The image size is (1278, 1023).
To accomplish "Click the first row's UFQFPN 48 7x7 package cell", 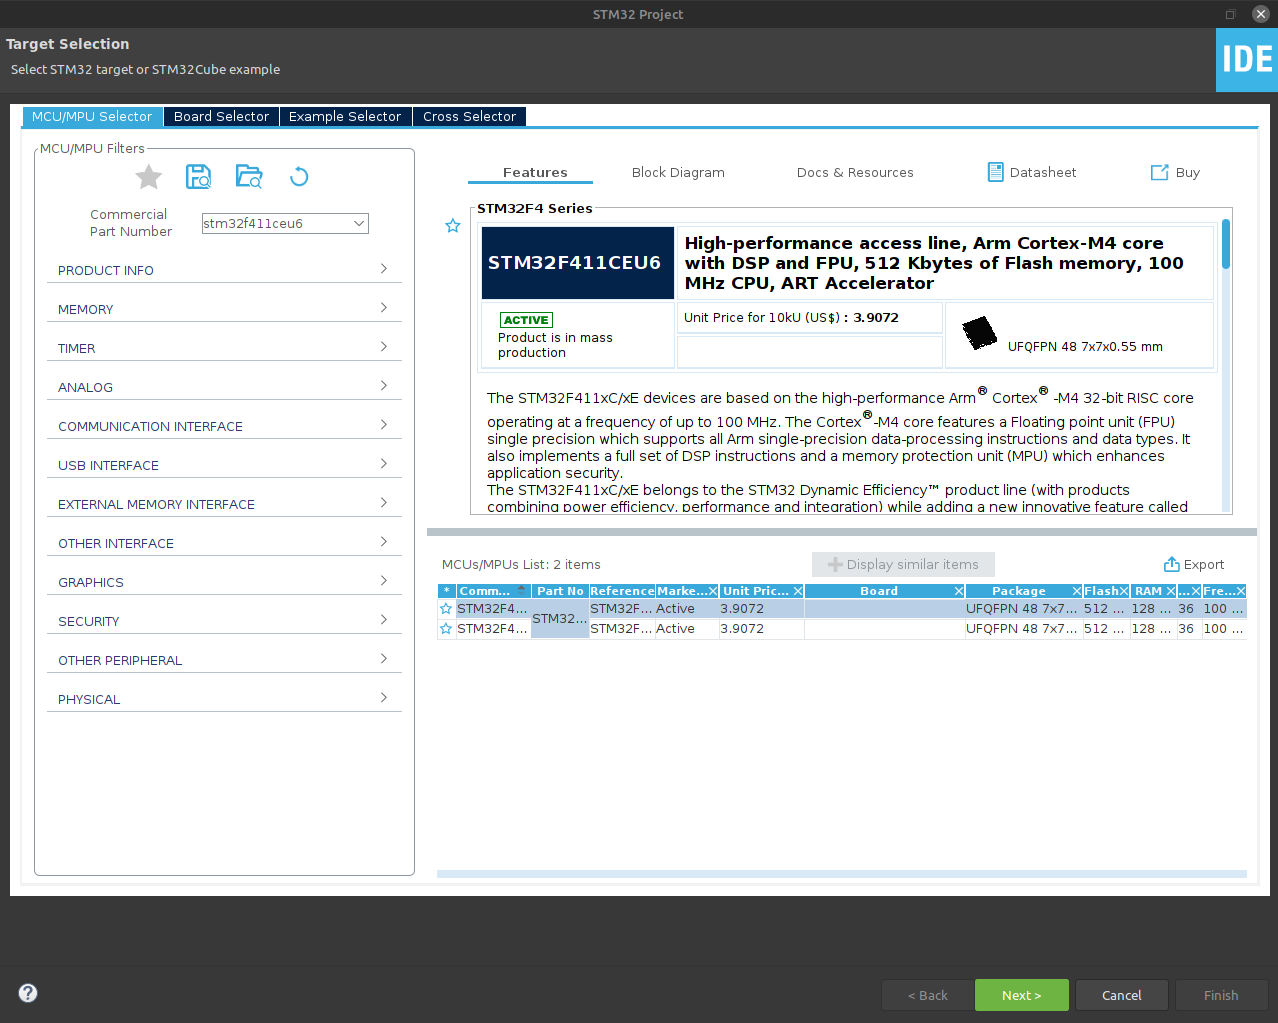I will [x=1023, y=609].
